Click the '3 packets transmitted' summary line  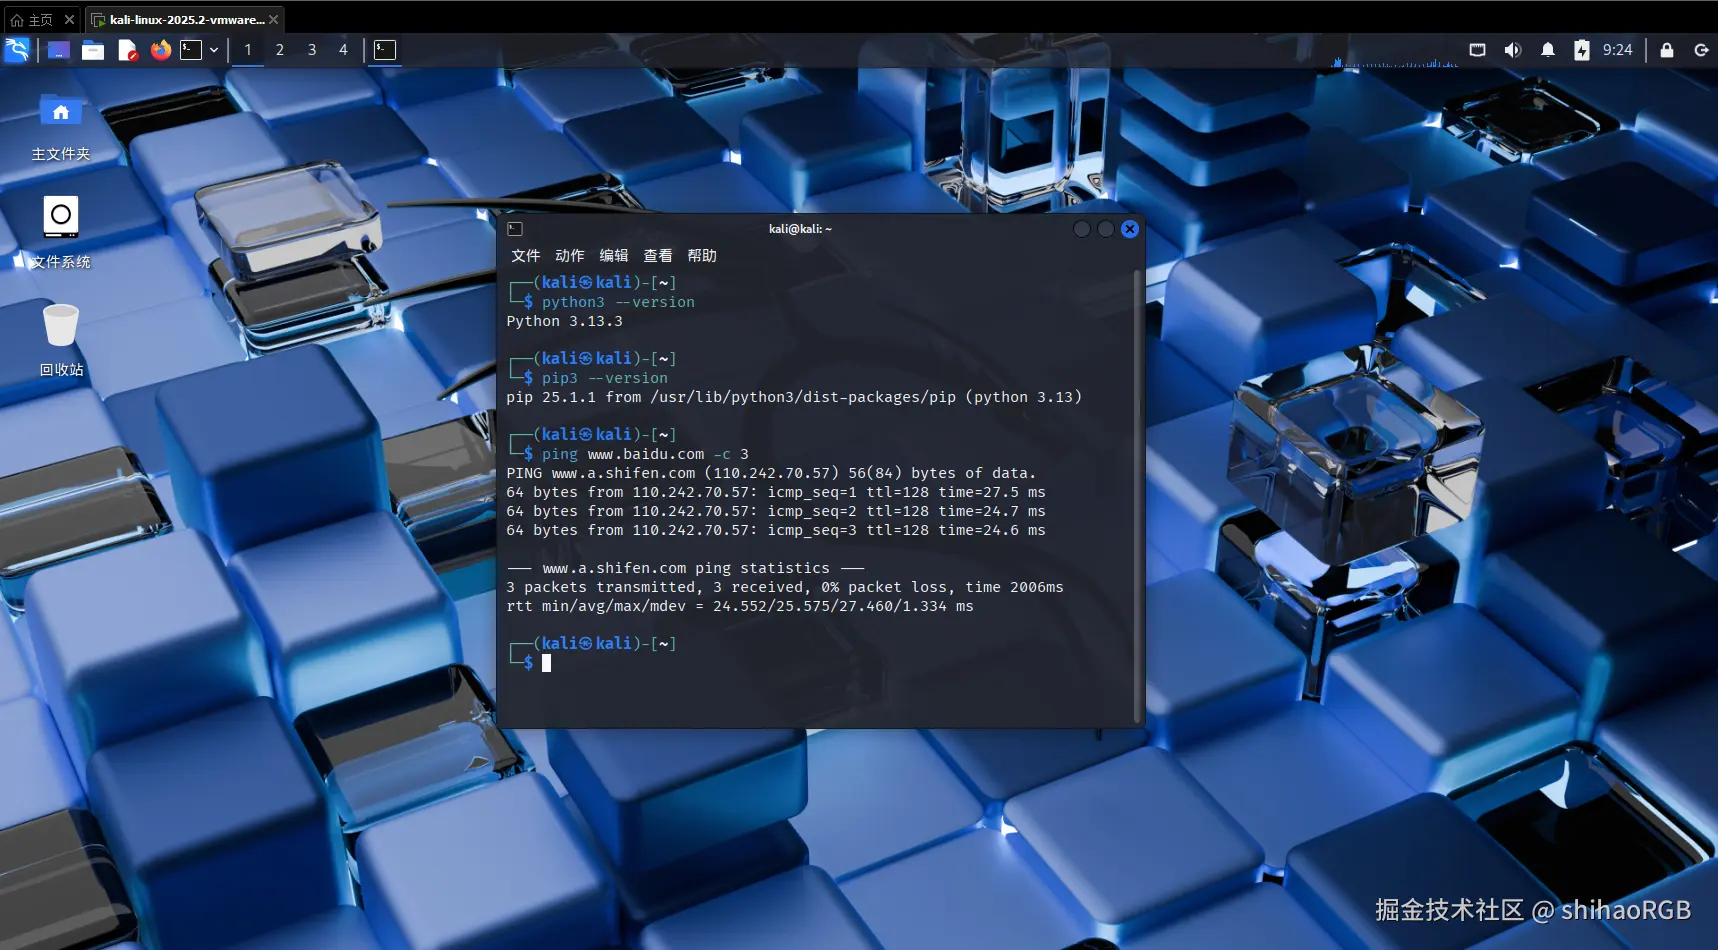tap(785, 587)
